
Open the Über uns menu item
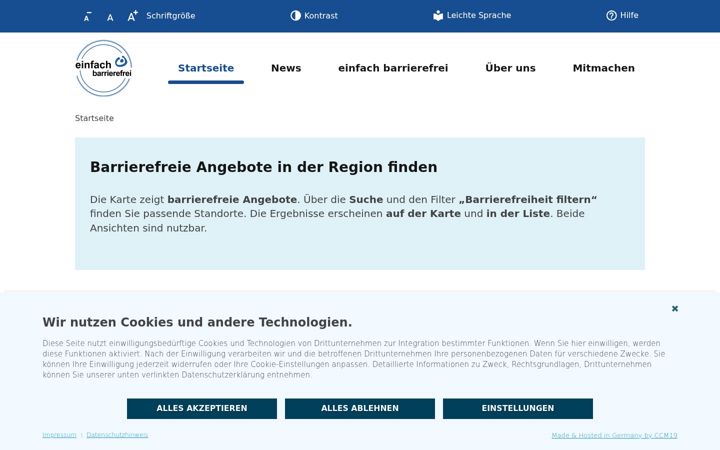tap(510, 68)
